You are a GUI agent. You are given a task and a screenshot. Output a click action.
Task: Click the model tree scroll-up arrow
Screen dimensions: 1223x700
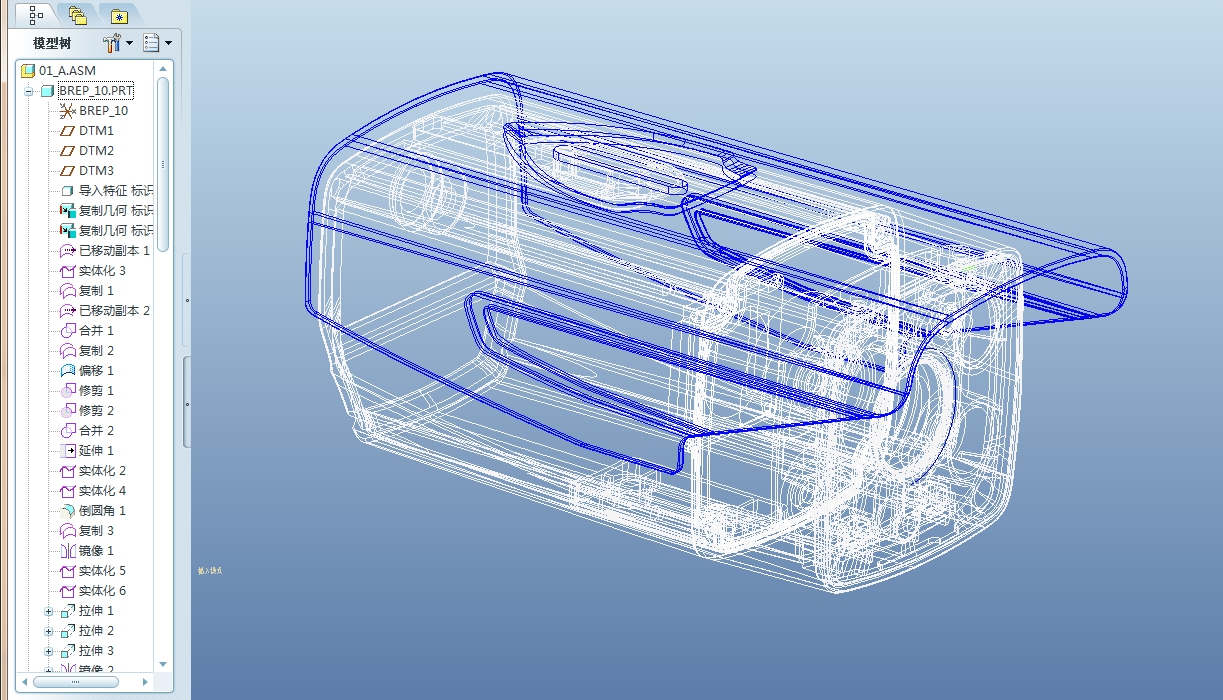click(x=163, y=69)
